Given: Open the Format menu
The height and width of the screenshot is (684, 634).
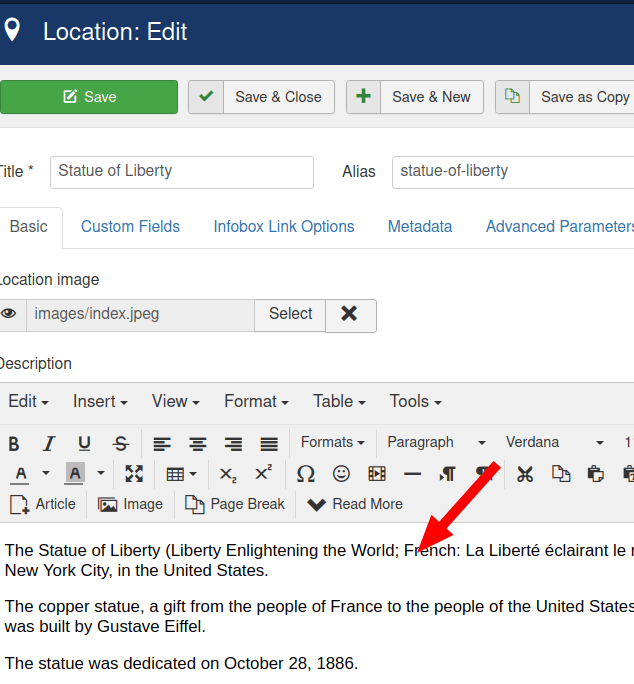Looking at the screenshot, I should tap(256, 401).
